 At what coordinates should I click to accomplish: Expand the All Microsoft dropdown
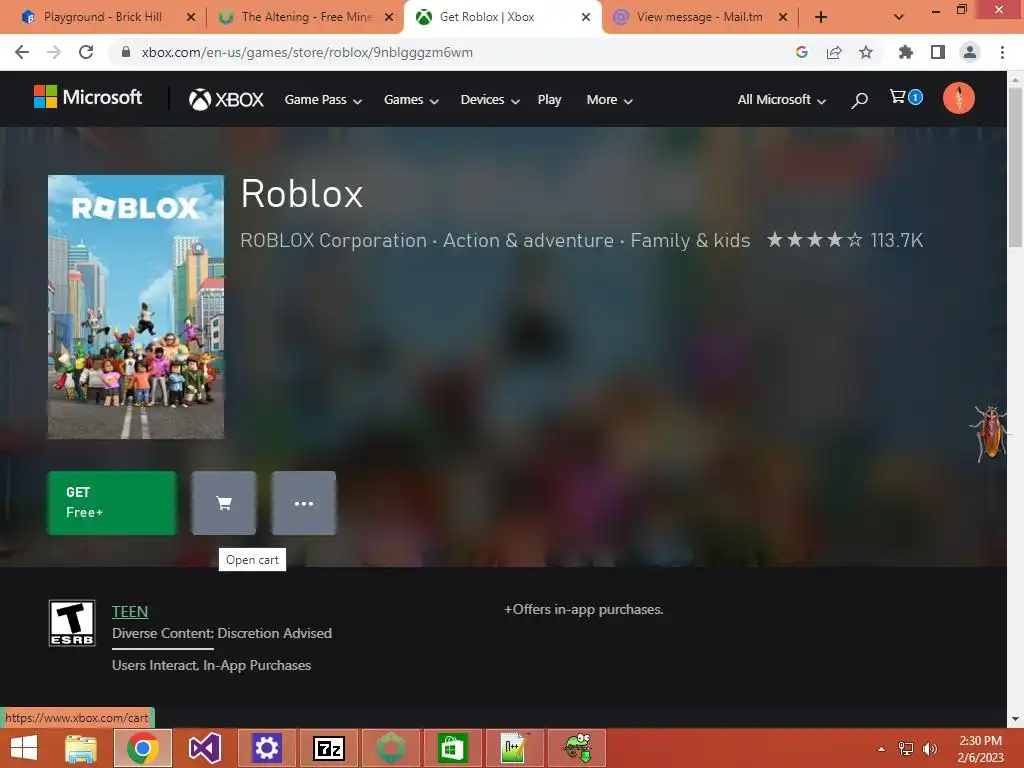coord(782,100)
